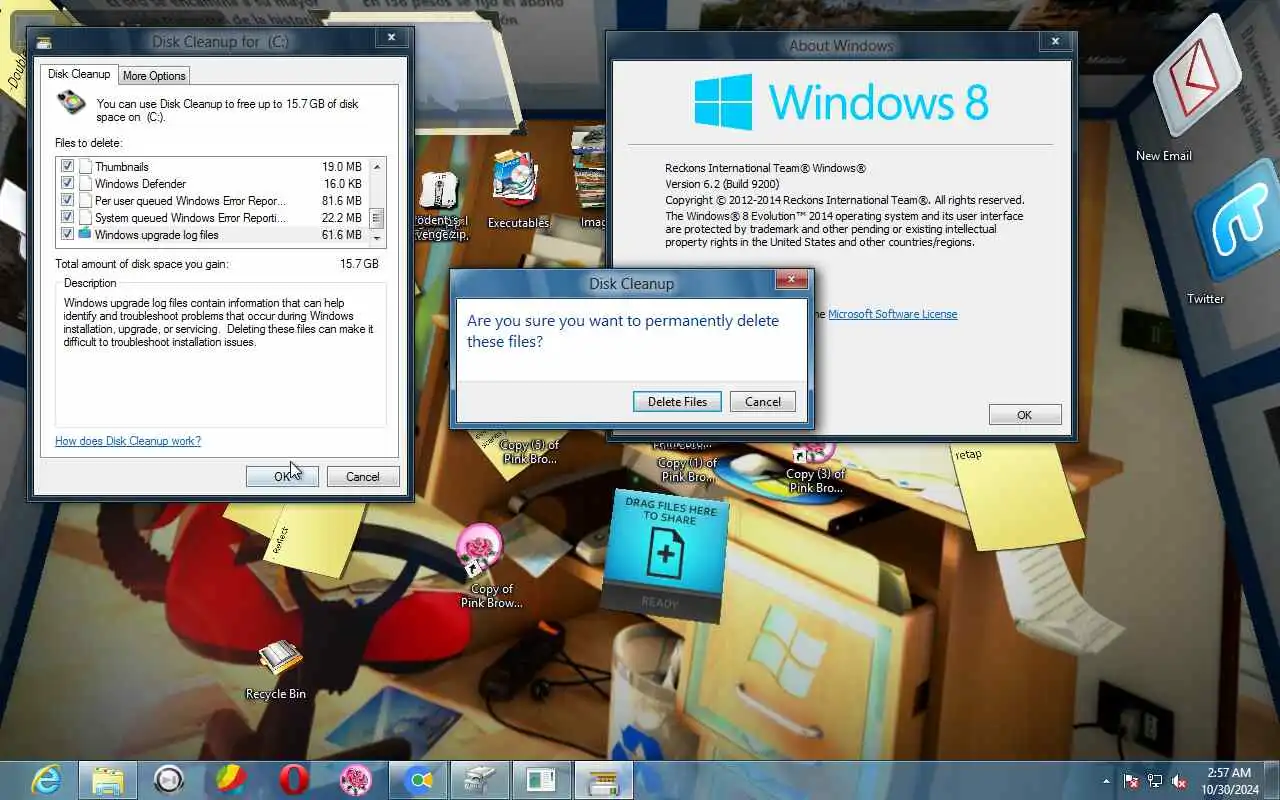
Task: Open Internet Explorer from the taskbar
Action: [x=45, y=780]
